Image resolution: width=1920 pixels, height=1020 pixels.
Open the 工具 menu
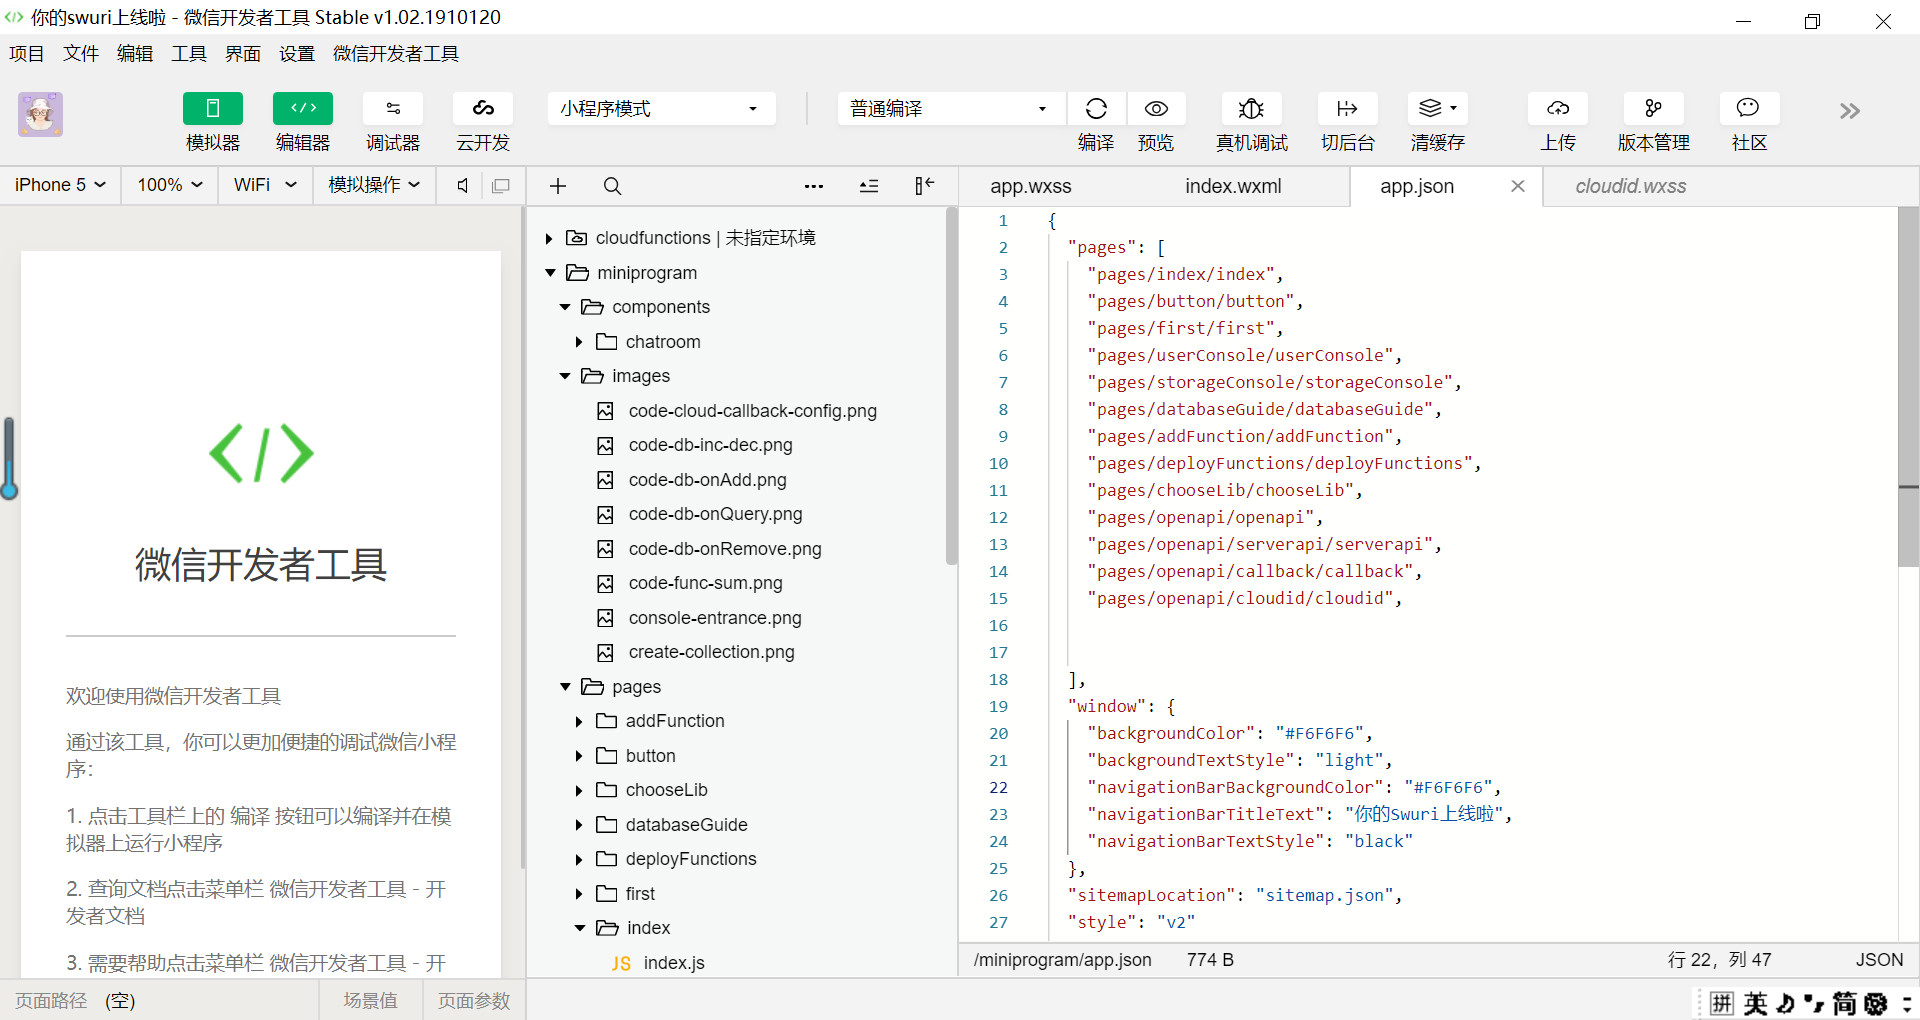(x=189, y=54)
